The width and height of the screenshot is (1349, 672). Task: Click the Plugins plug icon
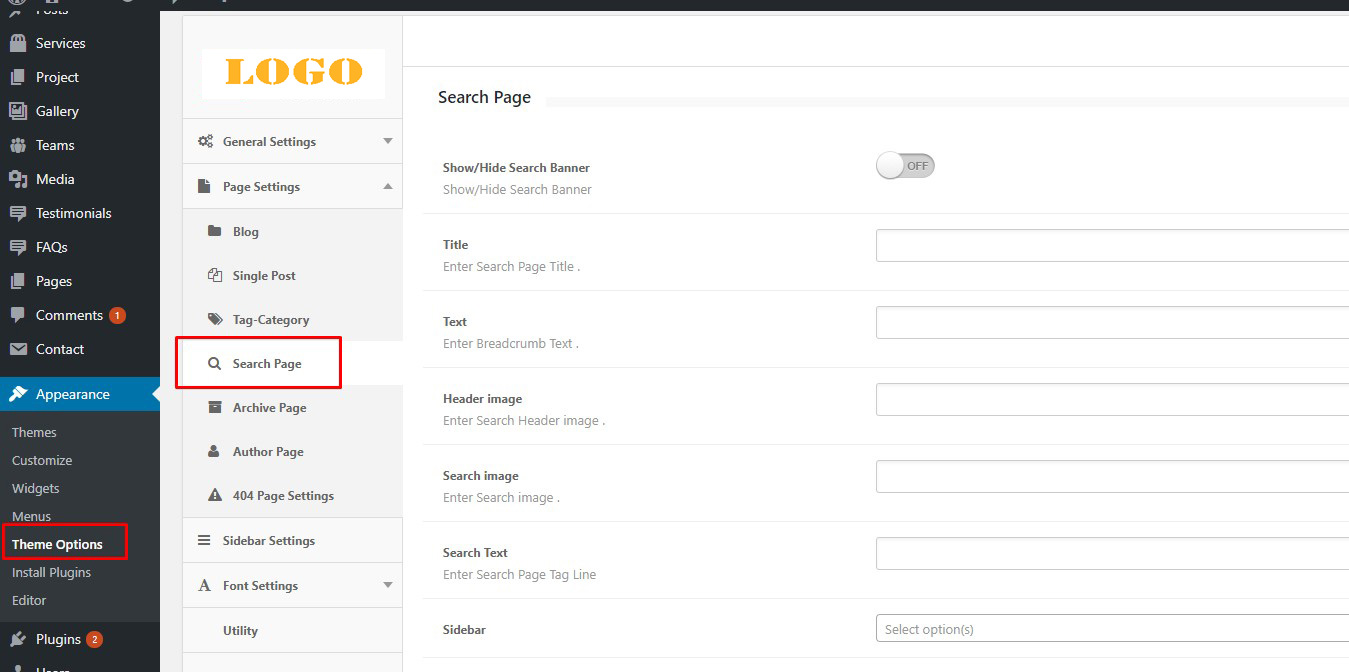point(18,639)
